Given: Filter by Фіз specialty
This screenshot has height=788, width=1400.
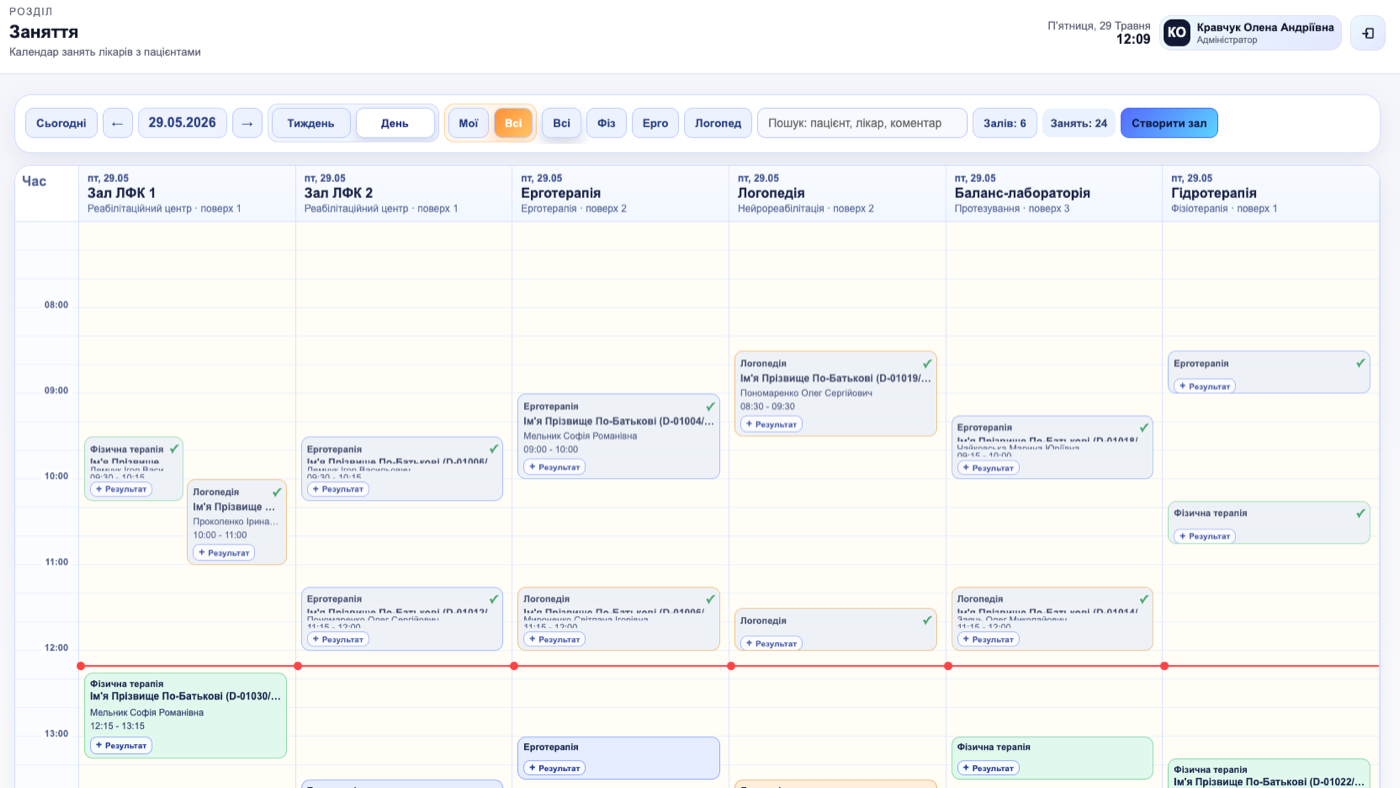Looking at the screenshot, I should [x=606, y=123].
